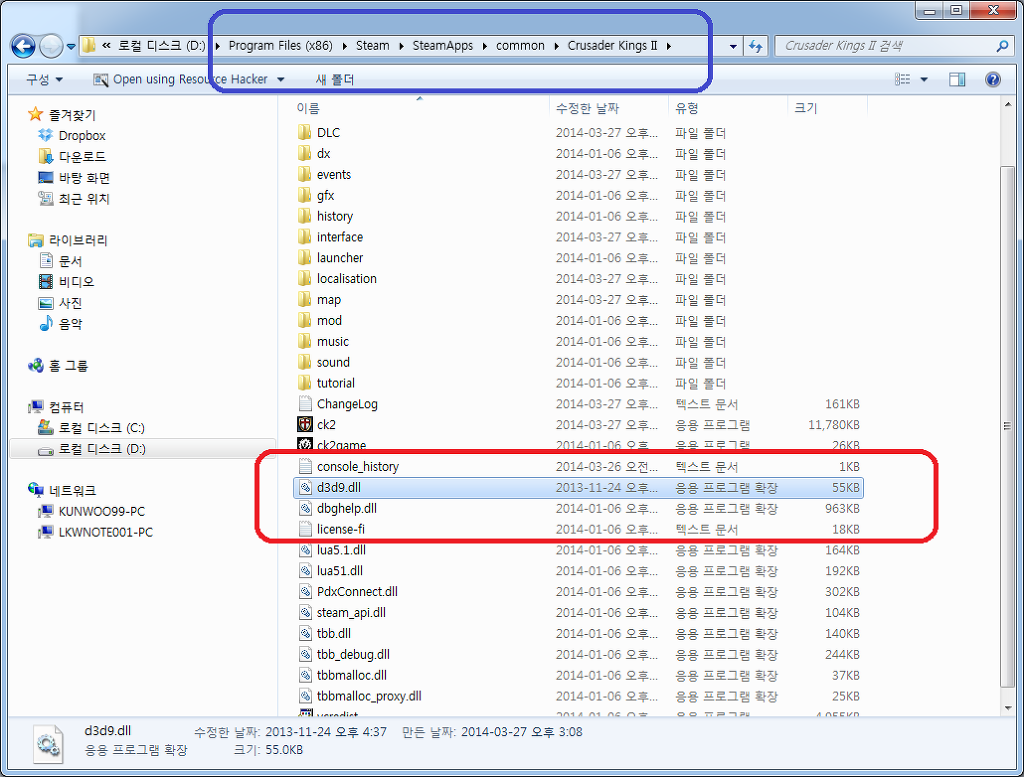Select d3d9.dll file icon in list
The height and width of the screenshot is (777, 1024).
pyautogui.click(x=305, y=487)
